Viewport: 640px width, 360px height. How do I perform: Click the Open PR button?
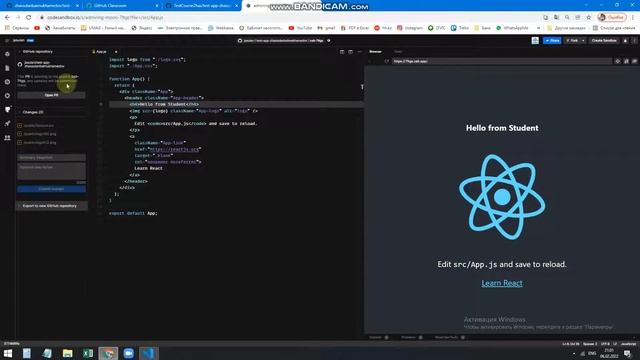tap(51, 95)
